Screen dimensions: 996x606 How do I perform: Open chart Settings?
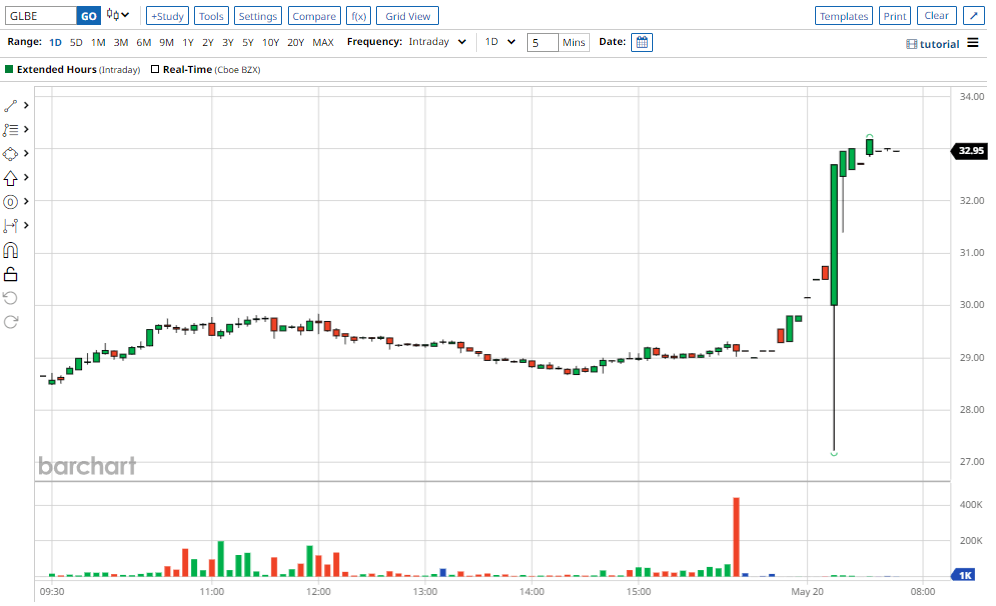[x=257, y=16]
